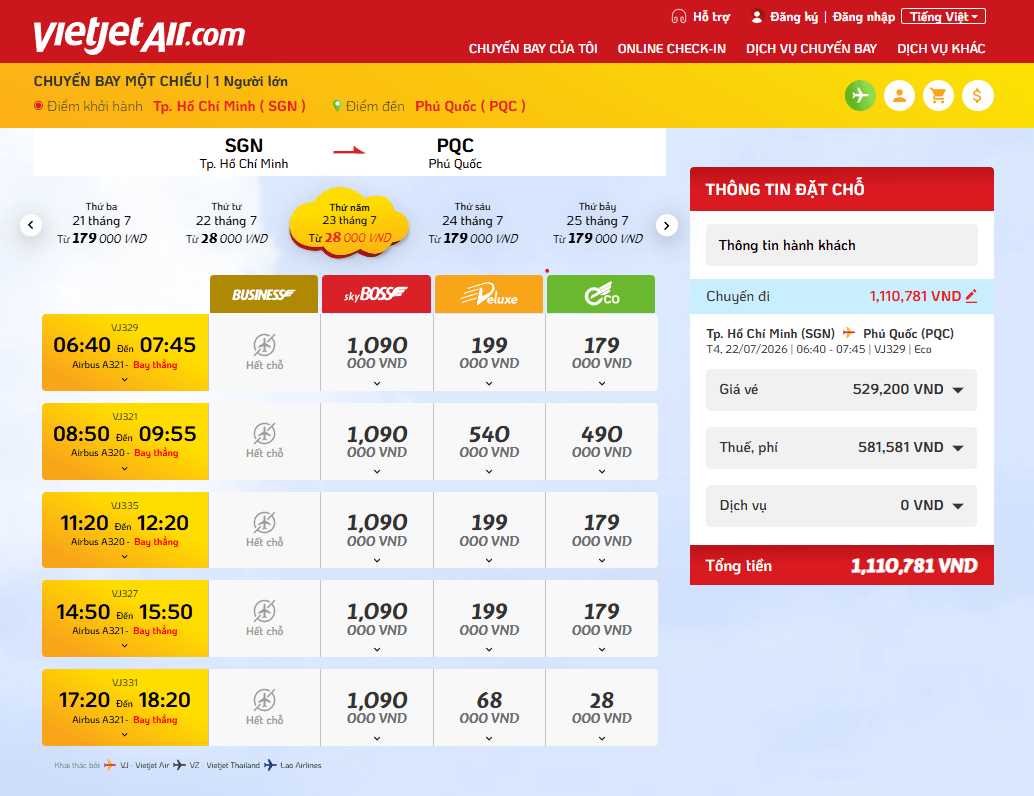Choose 540 000 VND Deluxe fare on VJ321
This screenshot has height=796, width=1034.
tap(489, 441)
